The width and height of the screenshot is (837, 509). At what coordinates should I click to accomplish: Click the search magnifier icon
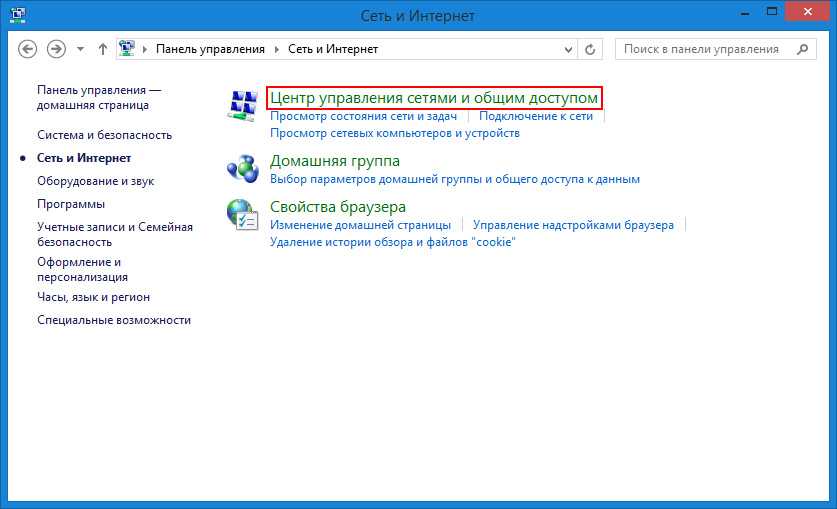(801, 49)
